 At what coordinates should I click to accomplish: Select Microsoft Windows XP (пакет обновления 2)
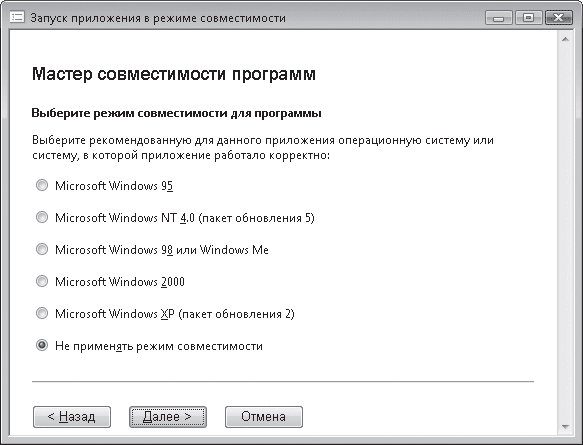point(42,313)
